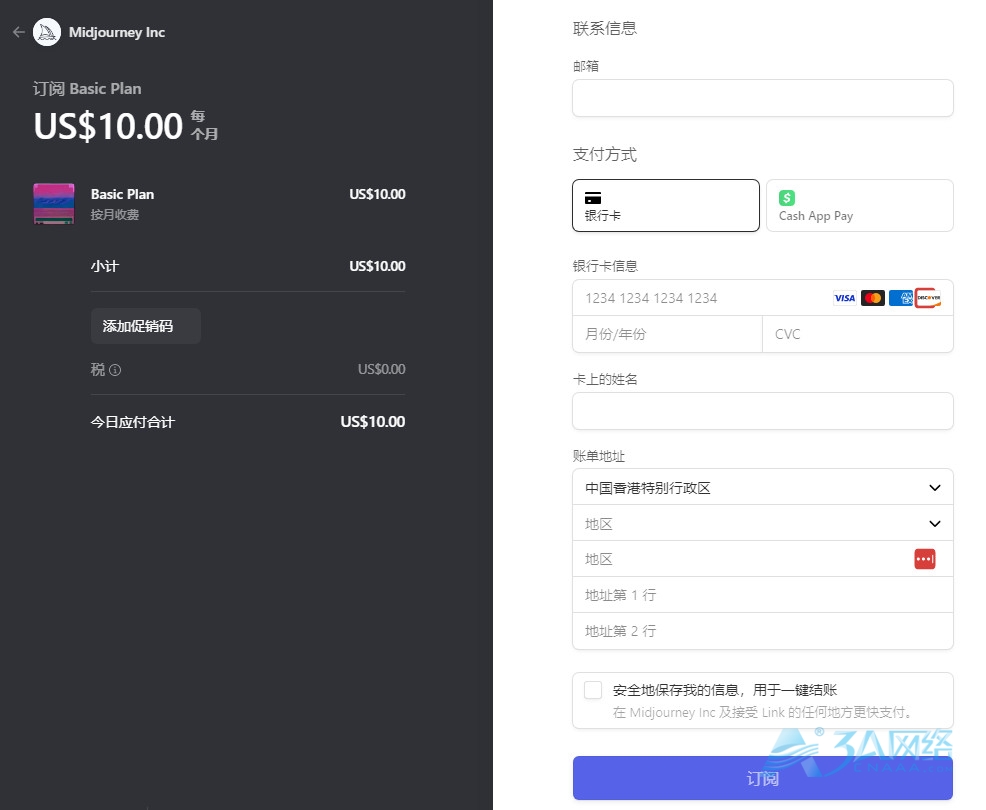Click the Visa card icon
This screenshot has width=986, height=810.
point(845,298)
